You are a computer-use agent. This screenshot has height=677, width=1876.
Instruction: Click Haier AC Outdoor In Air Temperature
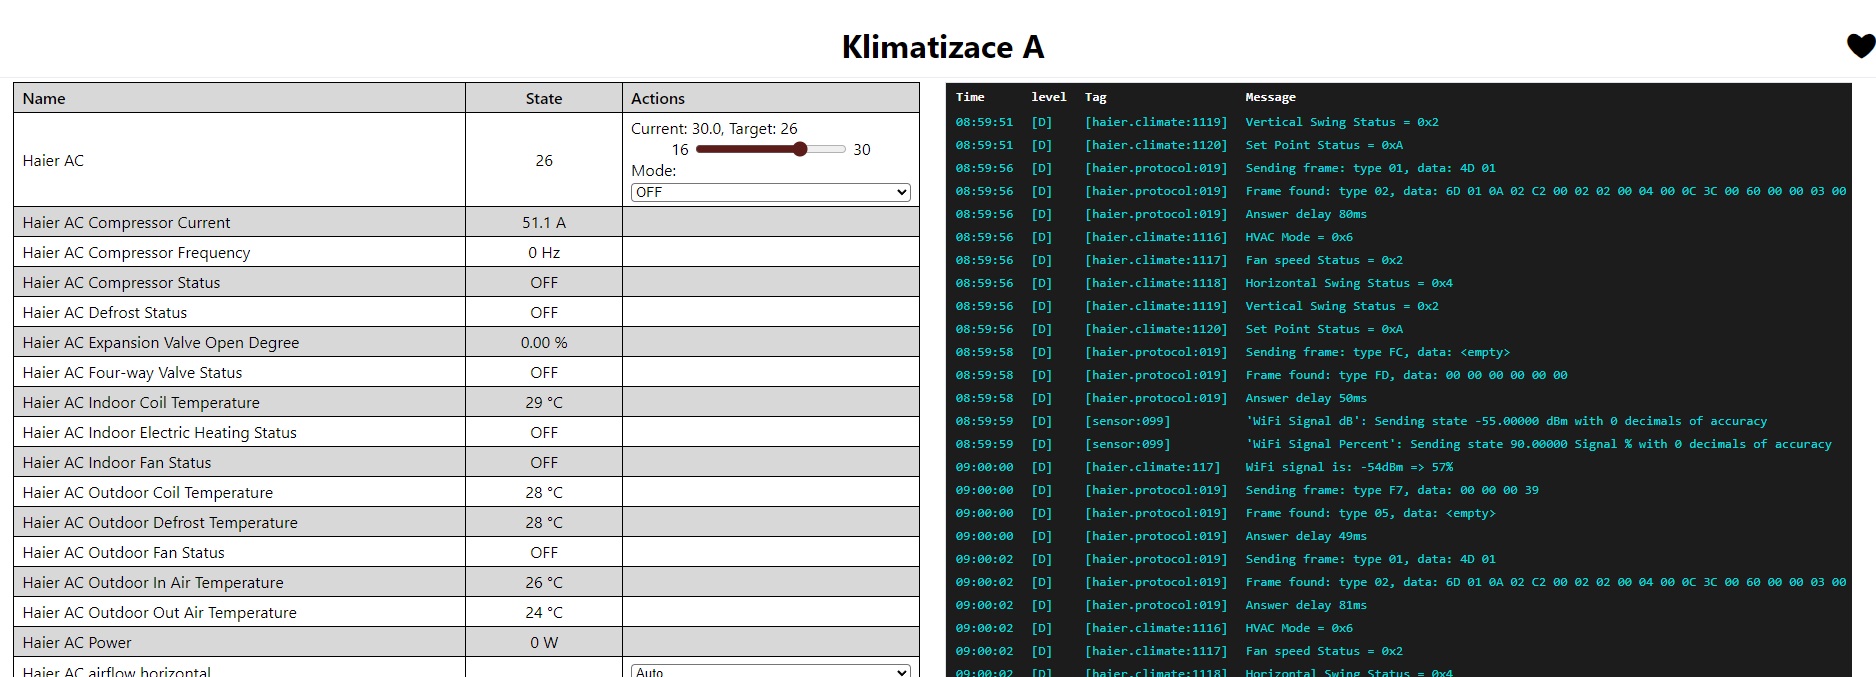(153, 582)
